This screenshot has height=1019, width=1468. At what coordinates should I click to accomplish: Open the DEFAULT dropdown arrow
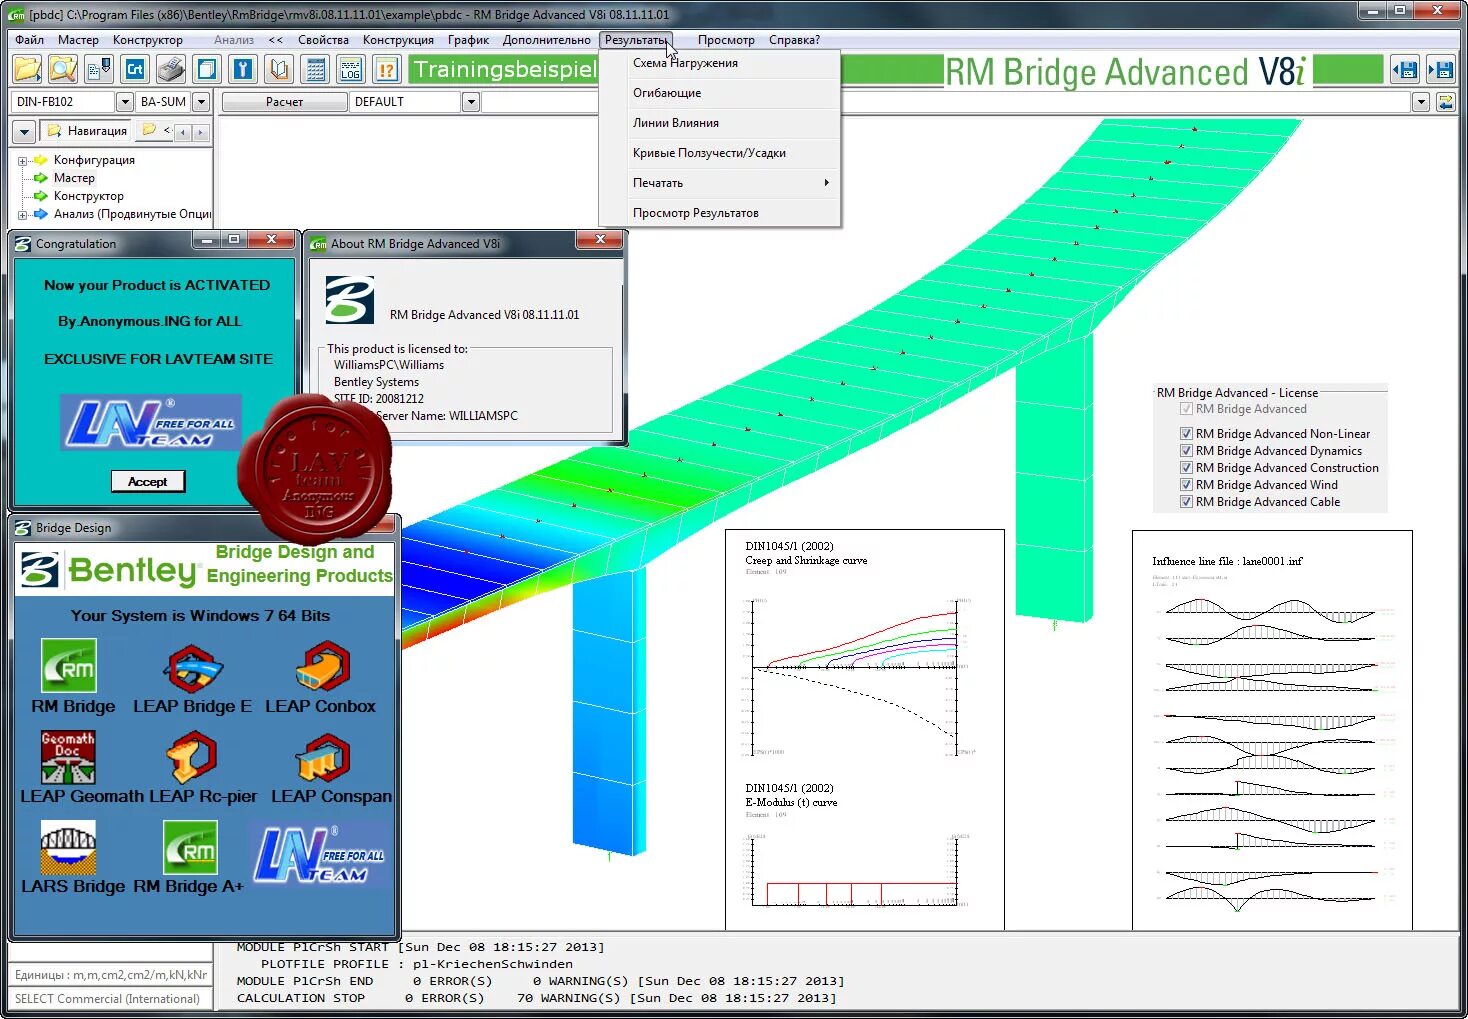[471, 102]
